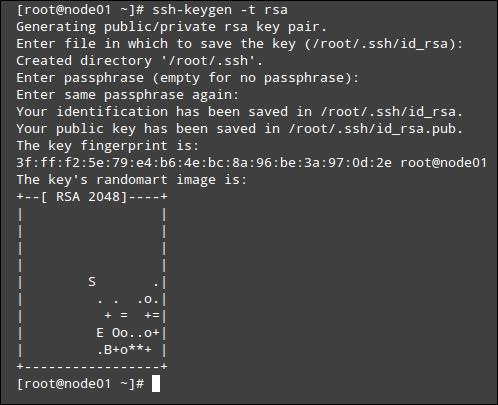This screenshot has height=405, width=498.
Task: Click the root@node01 label after the fingerprint
Action: (443, 163)
